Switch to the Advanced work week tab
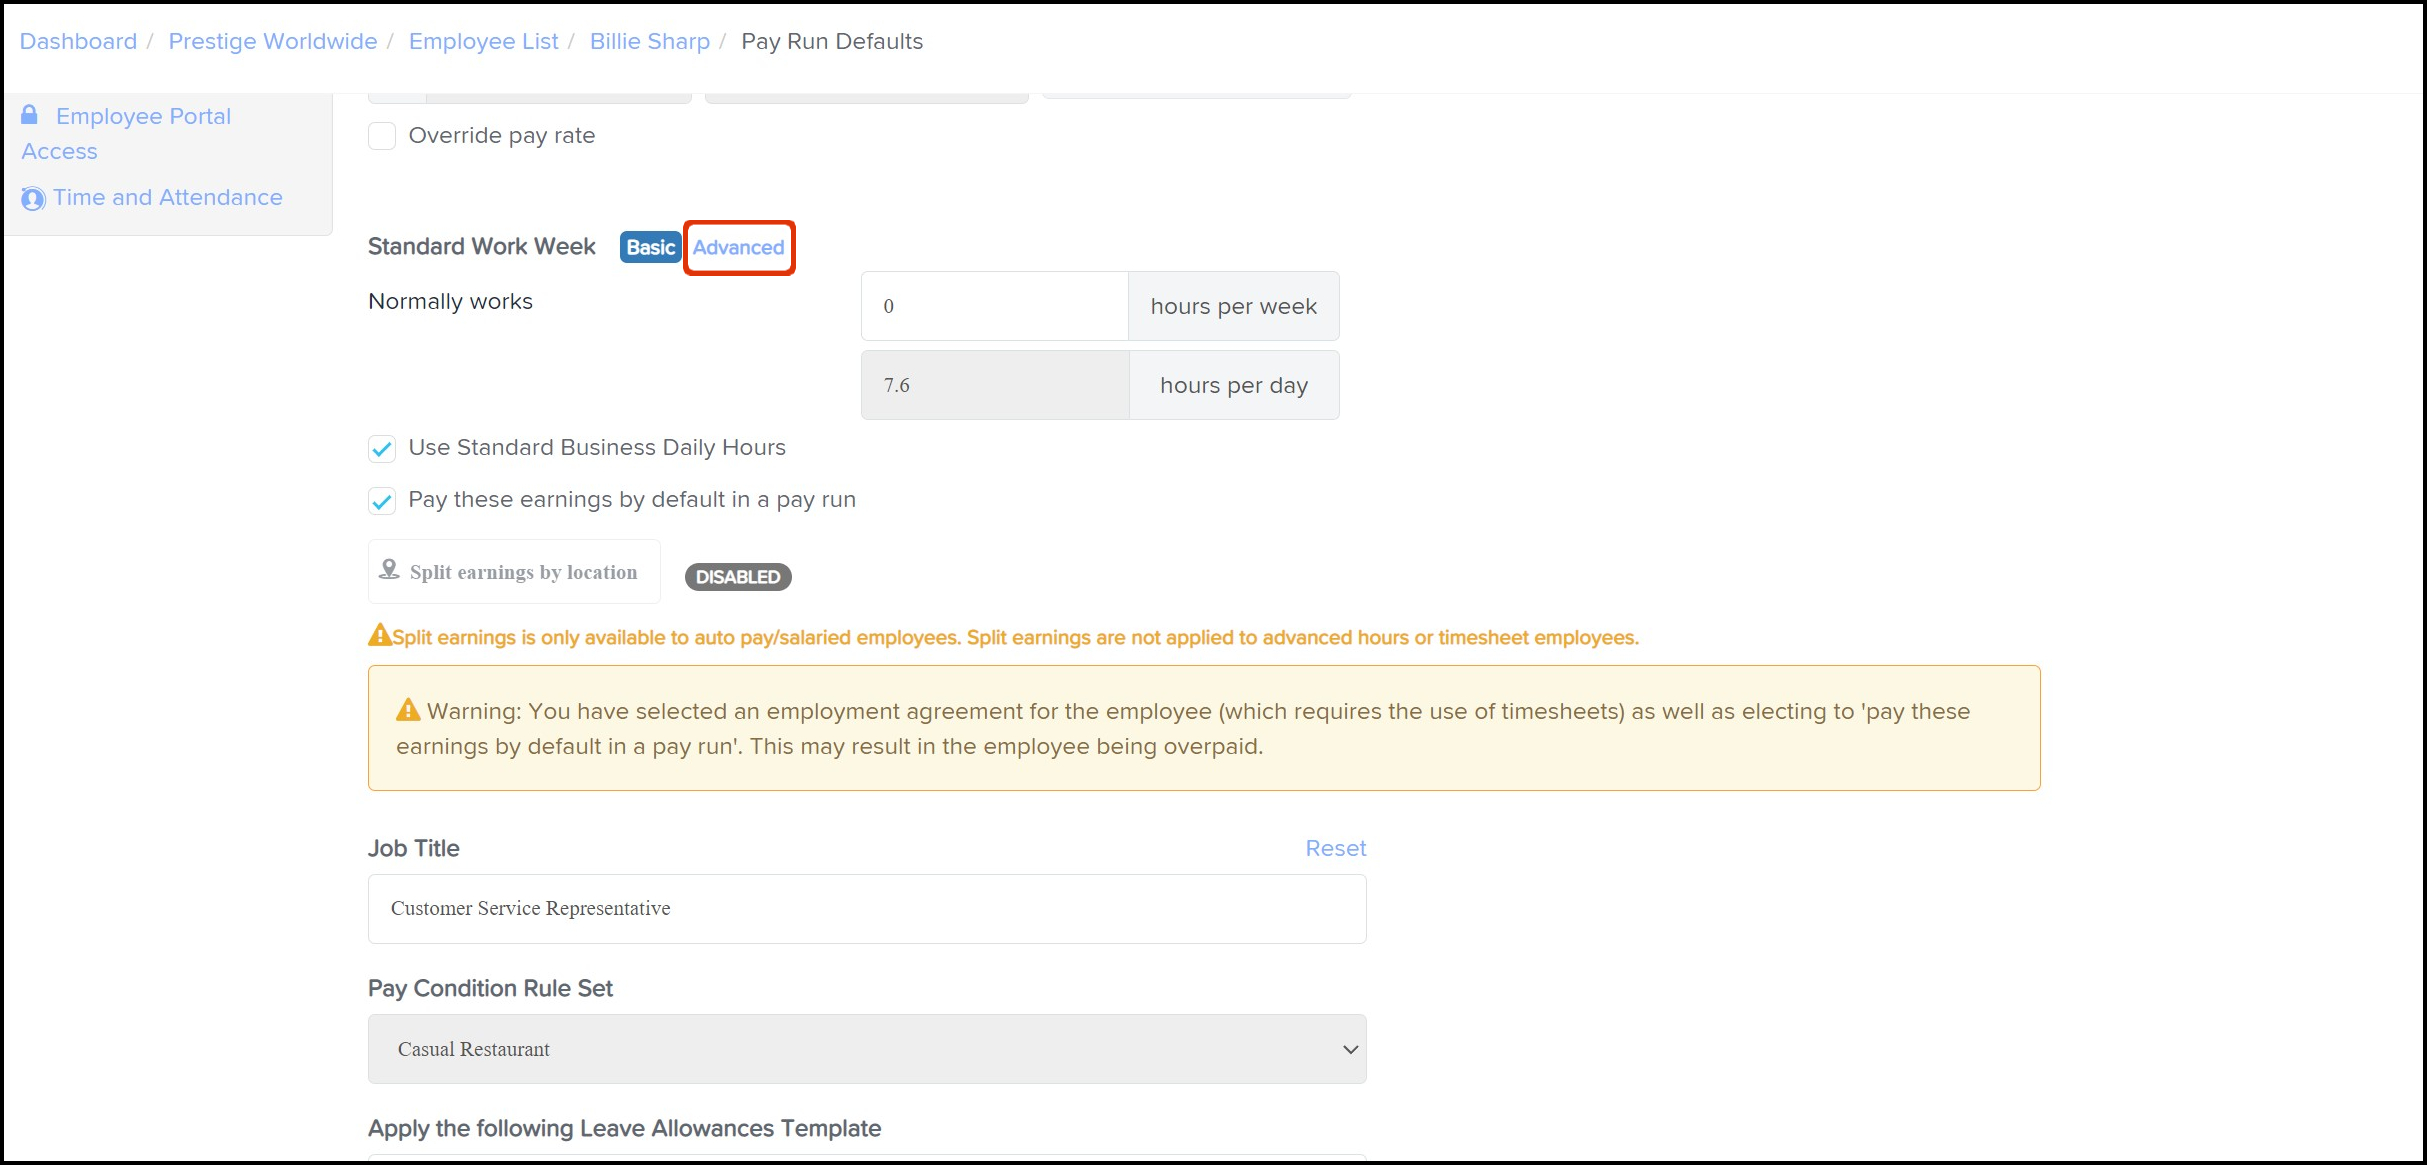This screenshot has width=2427, height=1165. tap(738, 247)
